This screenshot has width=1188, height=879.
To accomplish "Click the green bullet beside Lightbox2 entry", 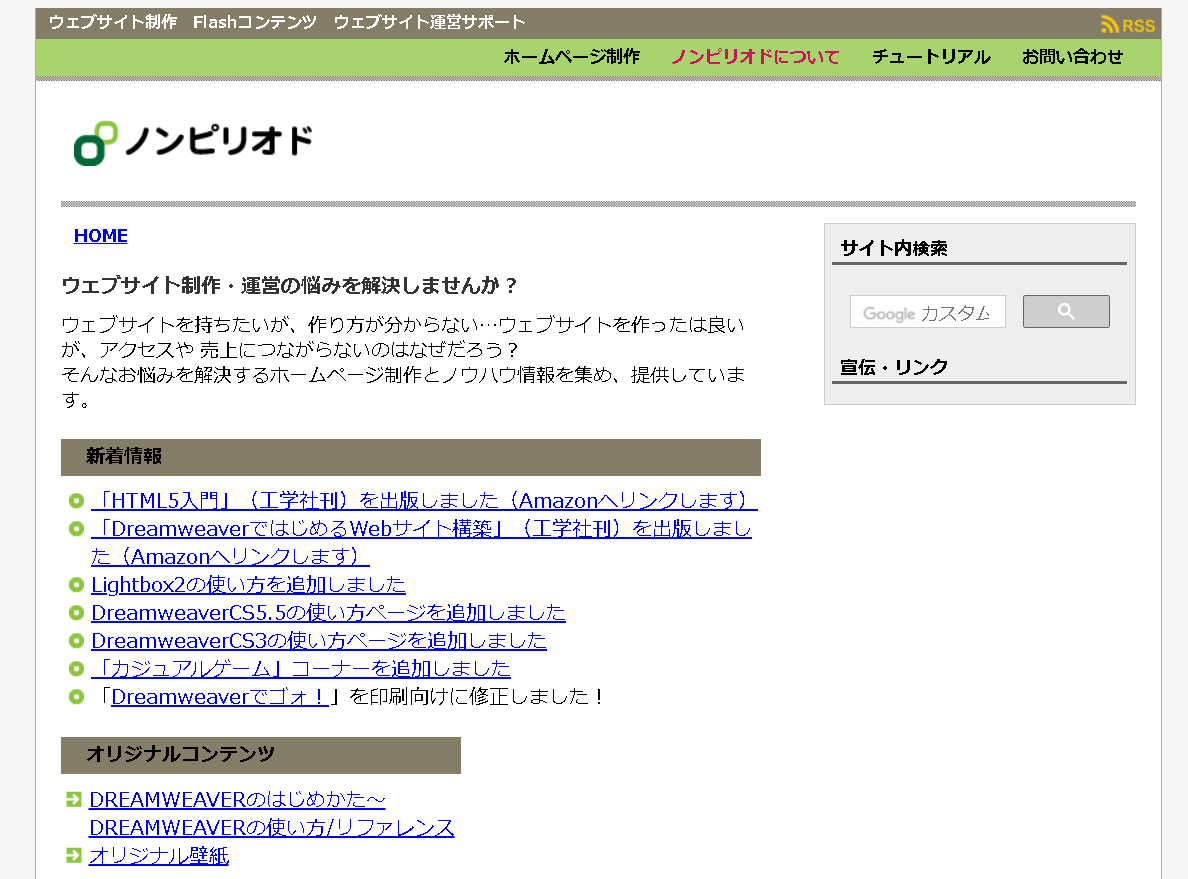I will pos(76,585).
